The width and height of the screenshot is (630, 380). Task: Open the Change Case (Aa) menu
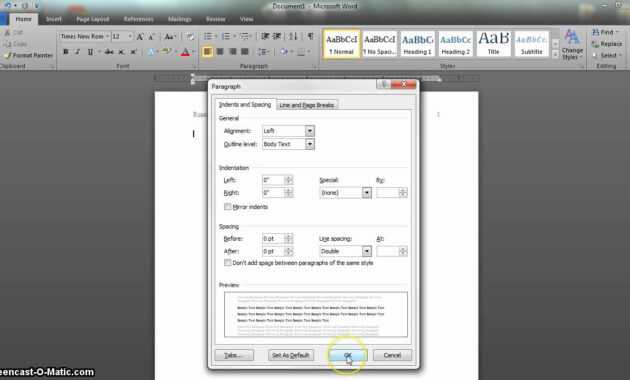tap(170, 37)
